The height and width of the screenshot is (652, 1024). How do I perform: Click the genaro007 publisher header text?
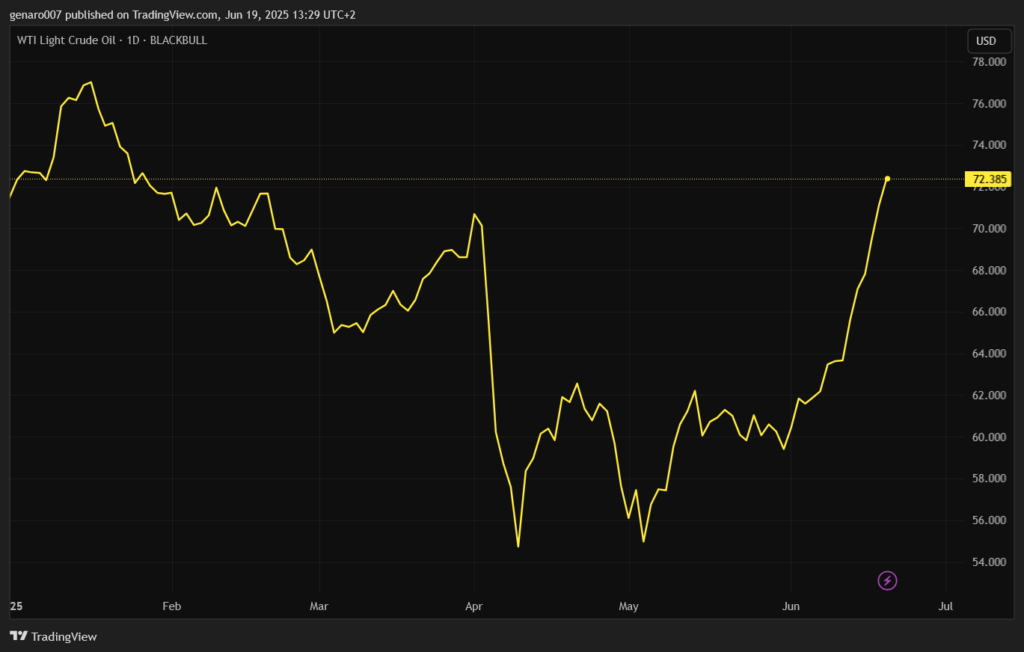[182, 15]
